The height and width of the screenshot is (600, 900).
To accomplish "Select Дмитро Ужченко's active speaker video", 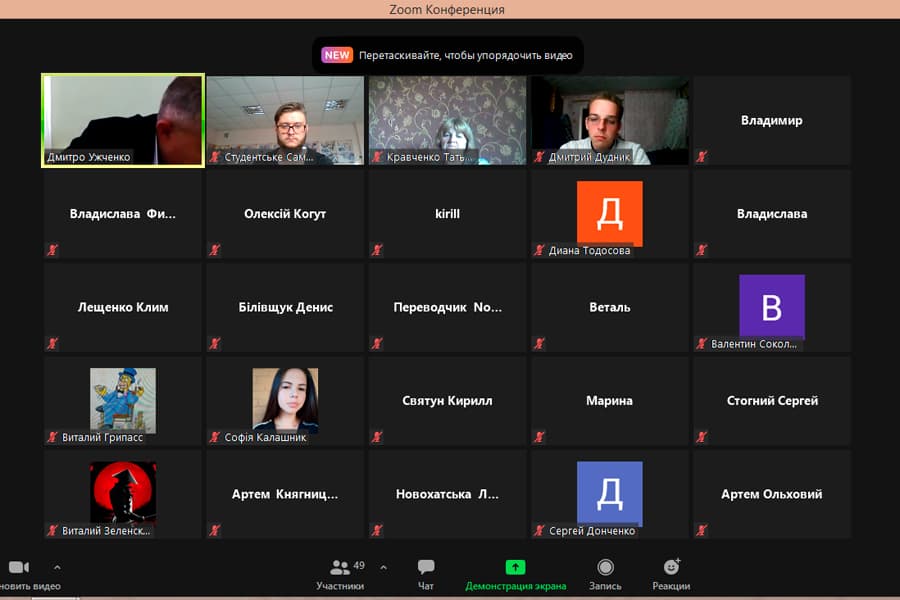I will pos(123,121).
